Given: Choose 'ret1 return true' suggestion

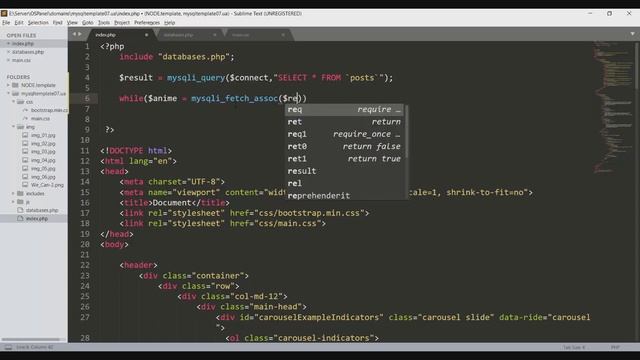Looking at the screenshot, I should coord(344,158).
